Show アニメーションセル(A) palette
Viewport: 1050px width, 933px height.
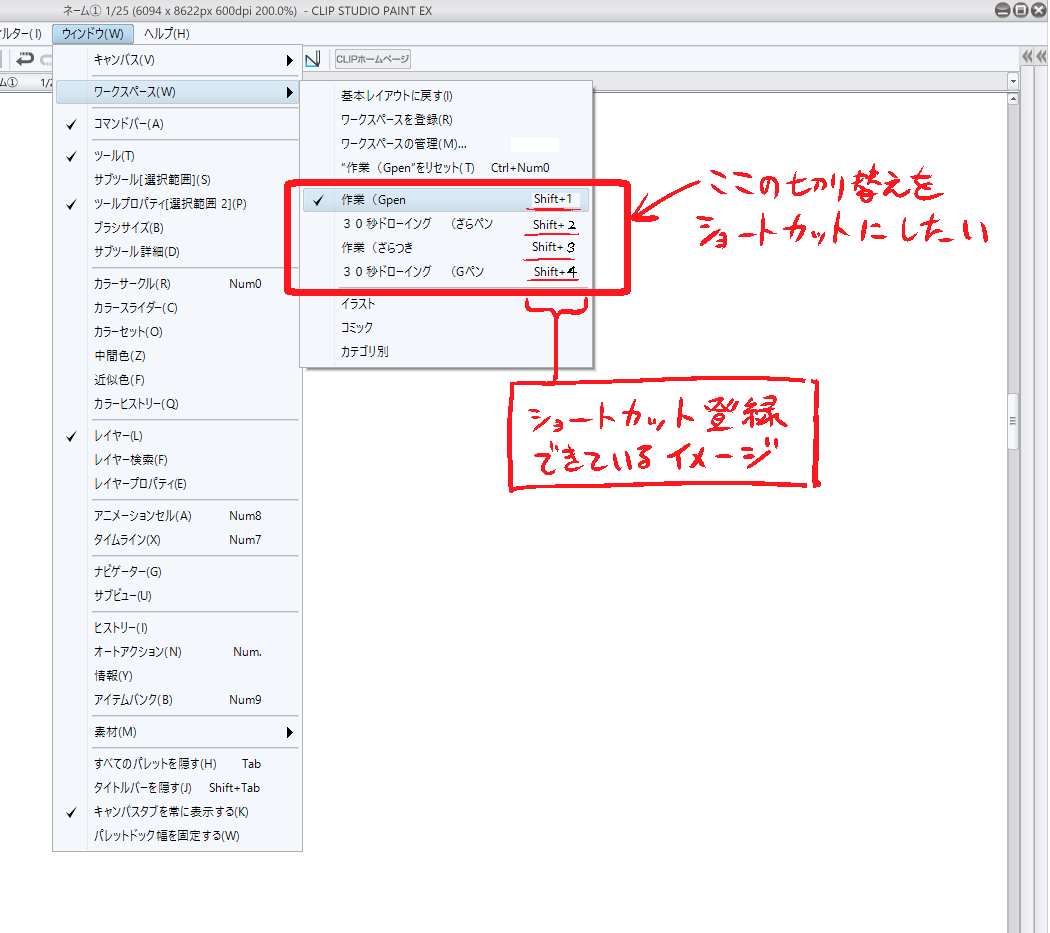click(x=177, y=516)
